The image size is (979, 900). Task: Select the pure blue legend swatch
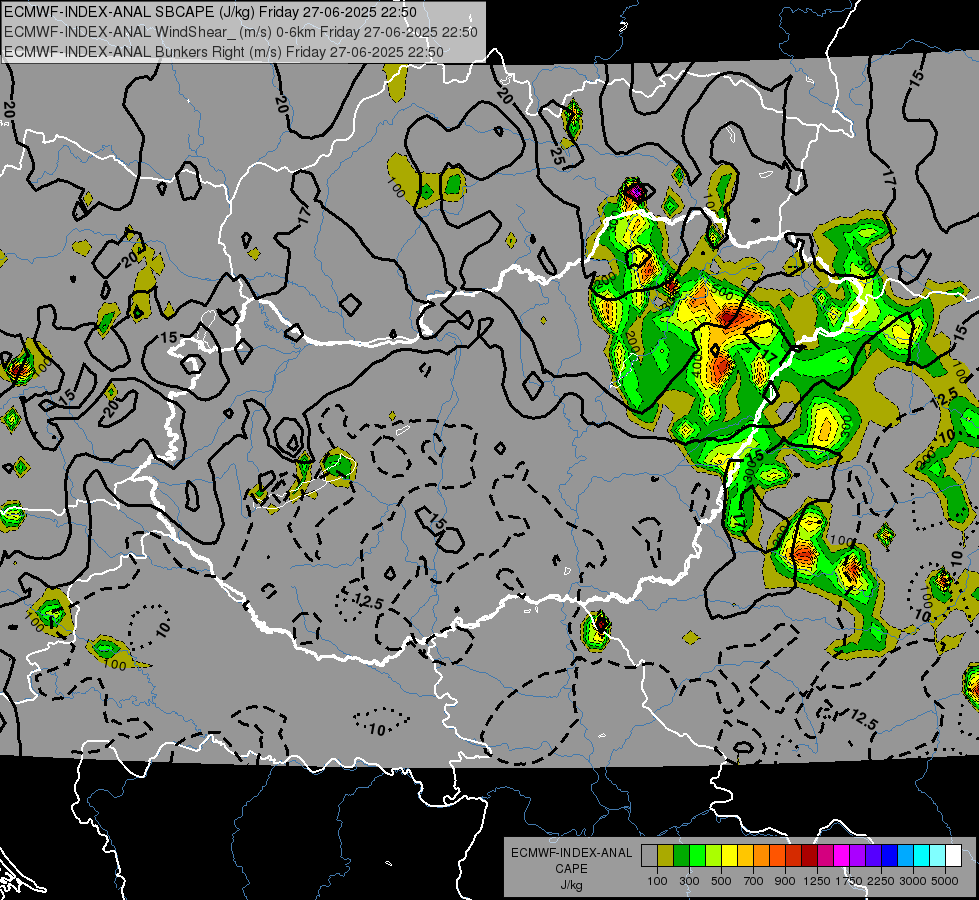pyautogui.click(x=889, y=855)
